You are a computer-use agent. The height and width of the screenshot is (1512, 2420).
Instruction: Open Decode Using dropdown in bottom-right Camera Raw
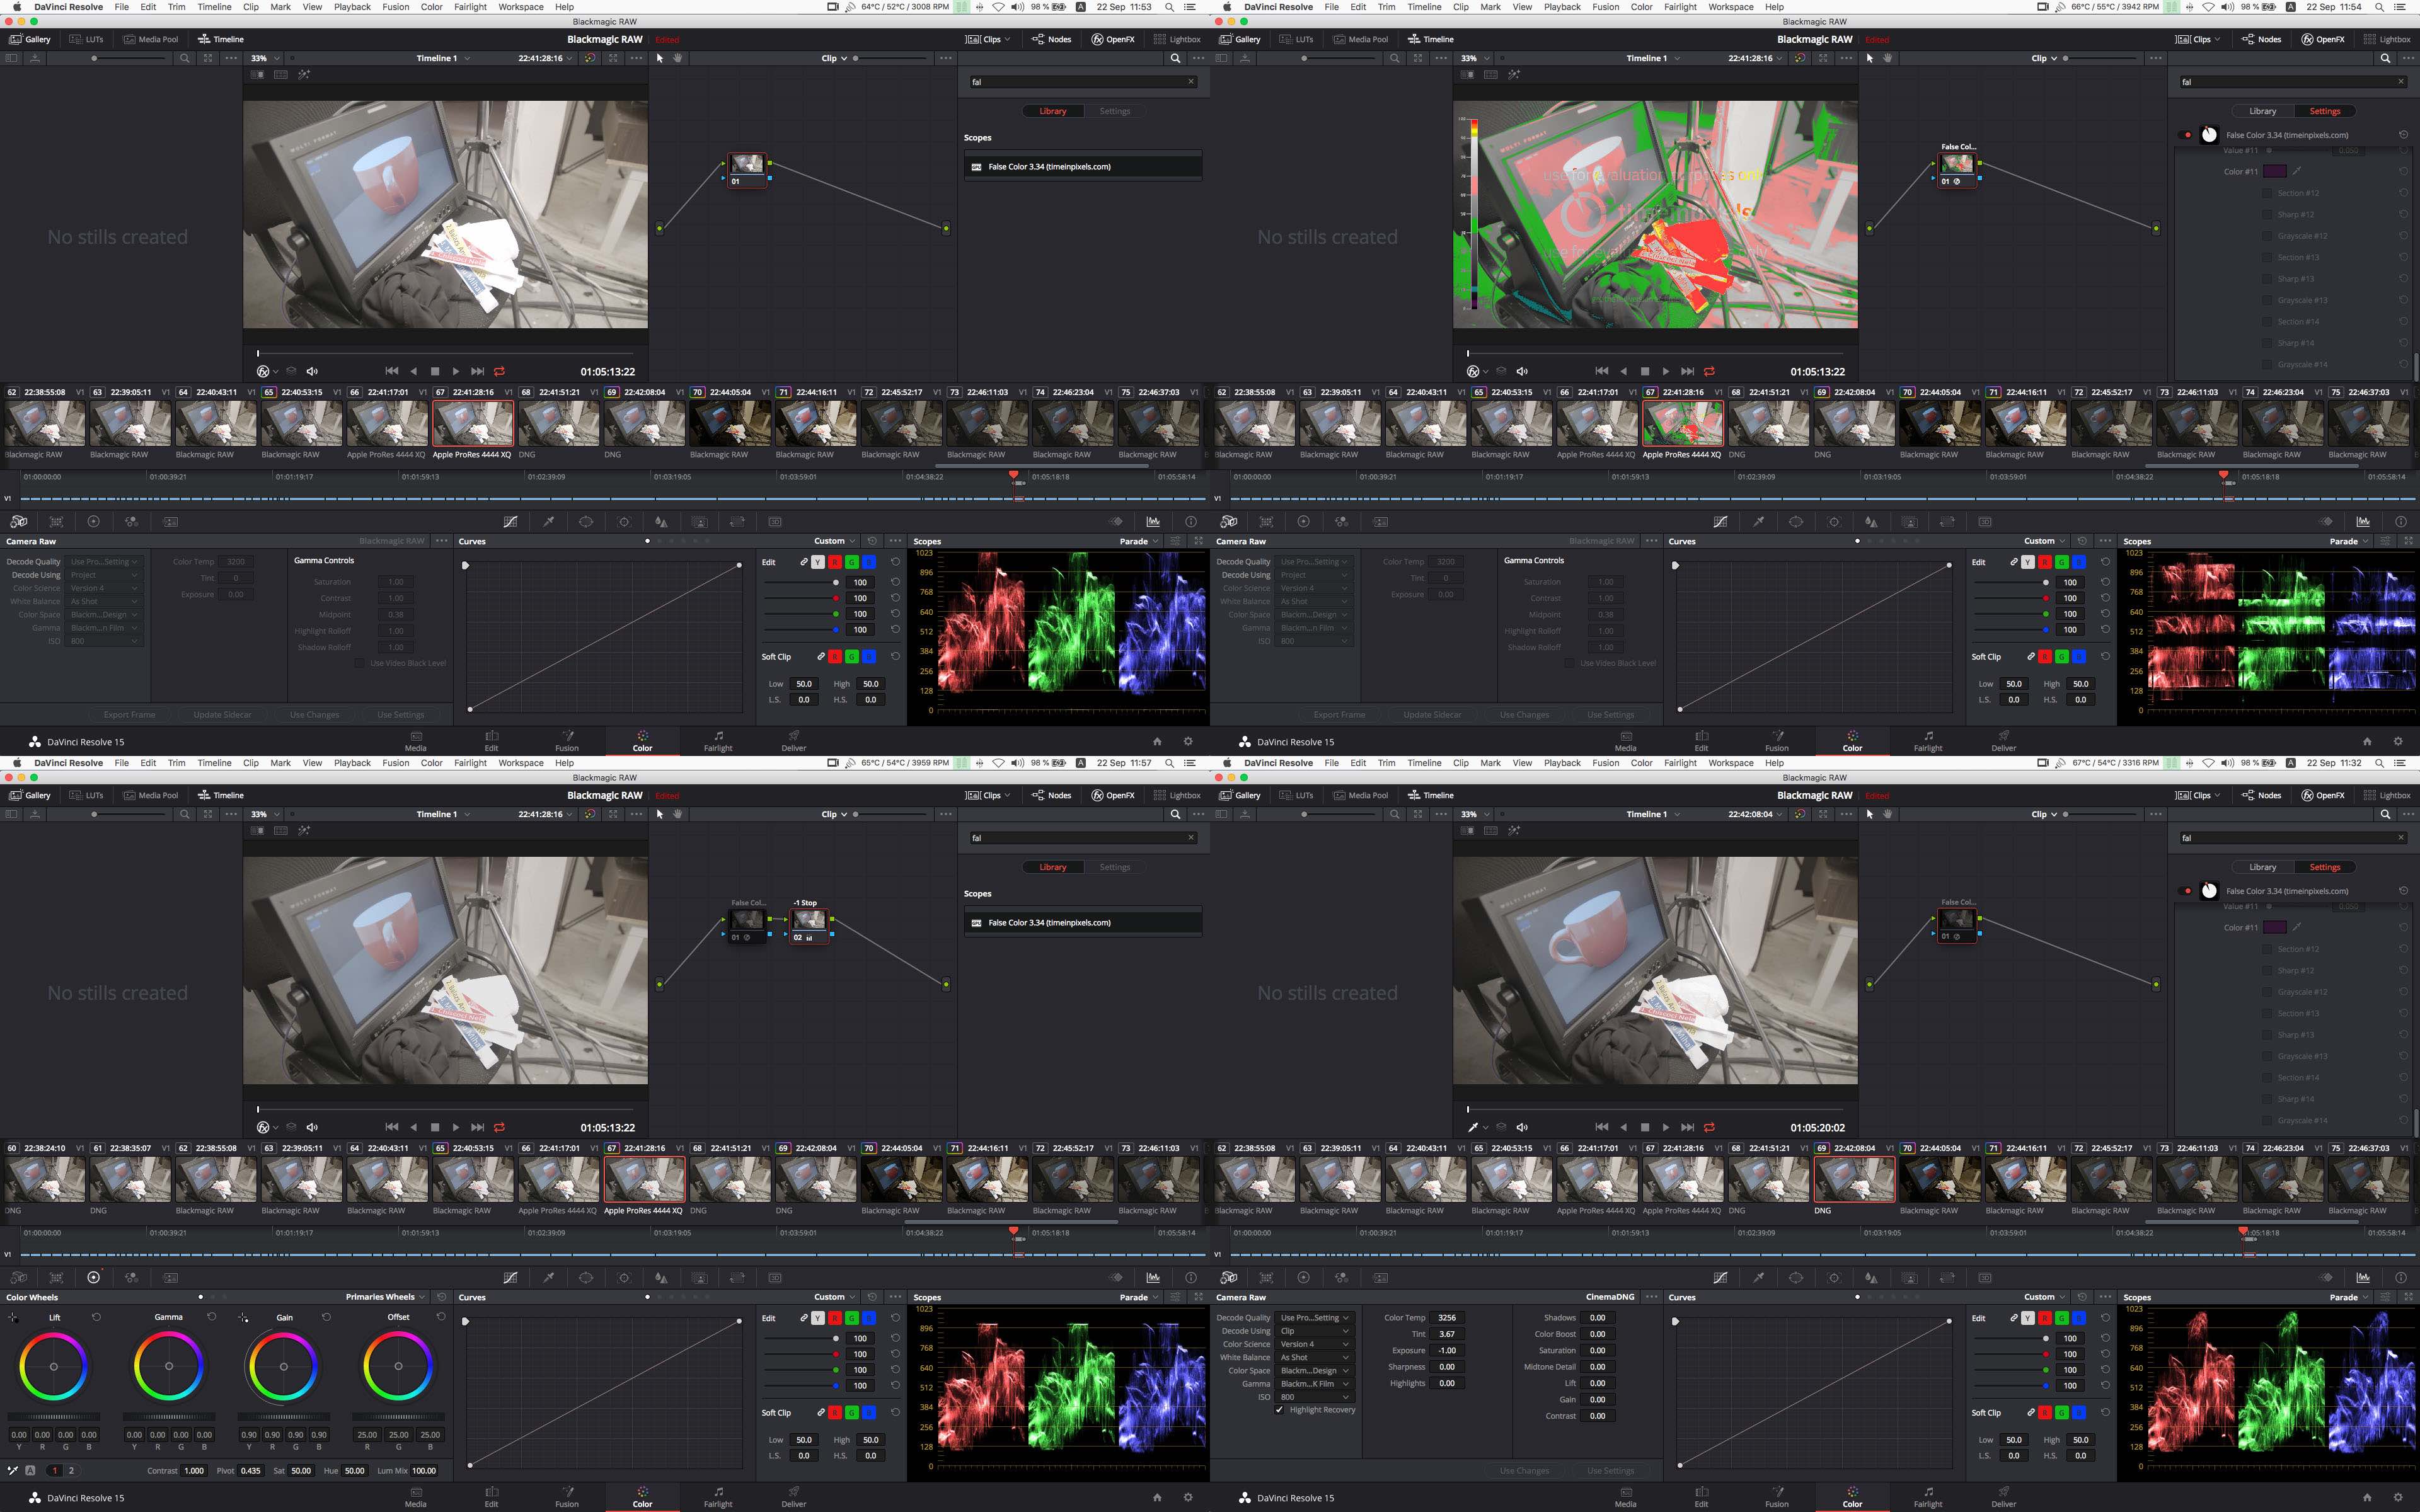(x=1315, y=1331)
